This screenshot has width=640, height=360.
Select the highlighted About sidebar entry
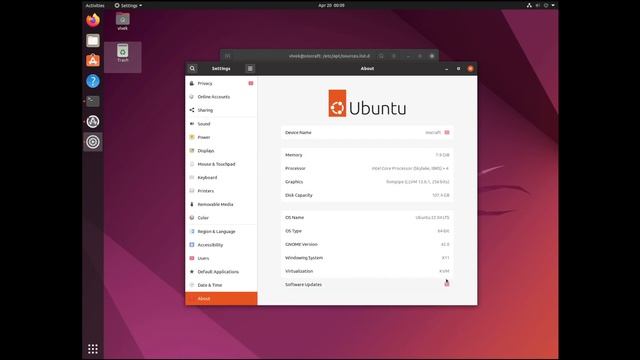[221, 299]
